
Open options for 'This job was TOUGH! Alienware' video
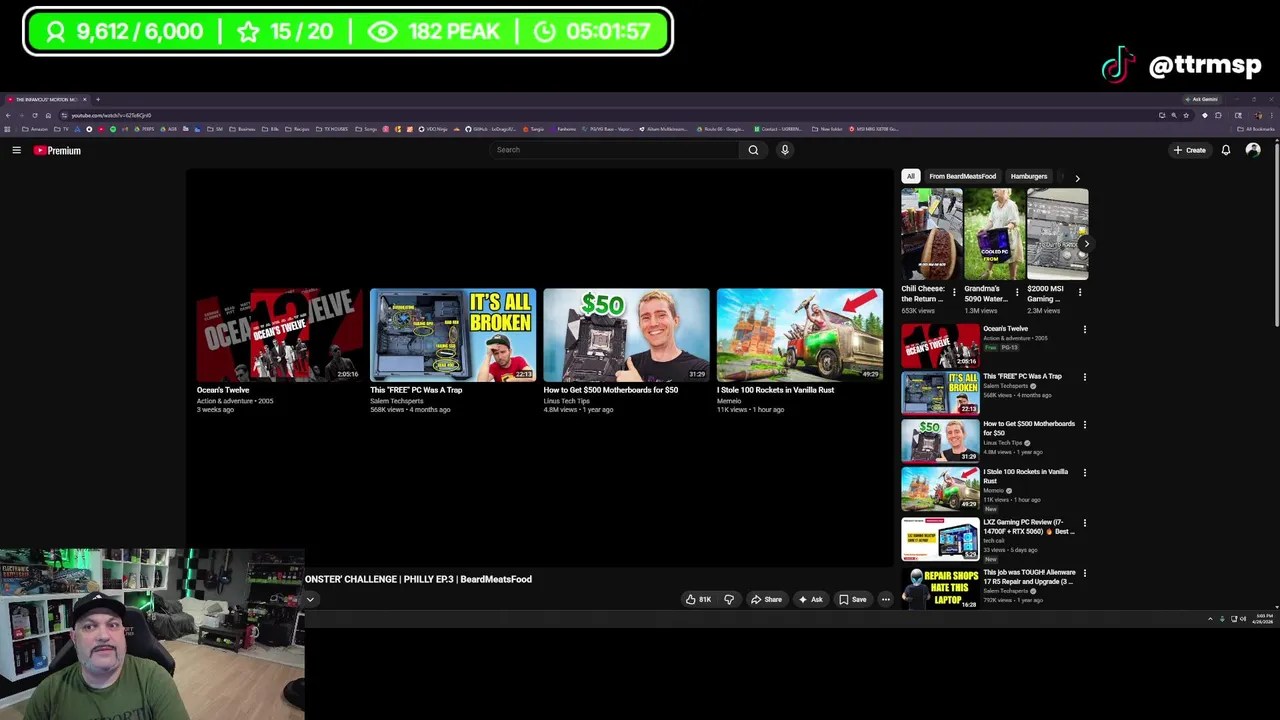[1085, 573]
